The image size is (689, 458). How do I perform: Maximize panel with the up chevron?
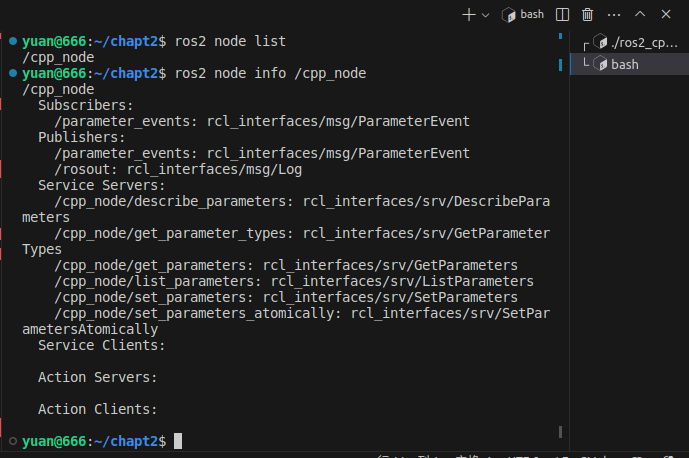click(x=640, y=14)
